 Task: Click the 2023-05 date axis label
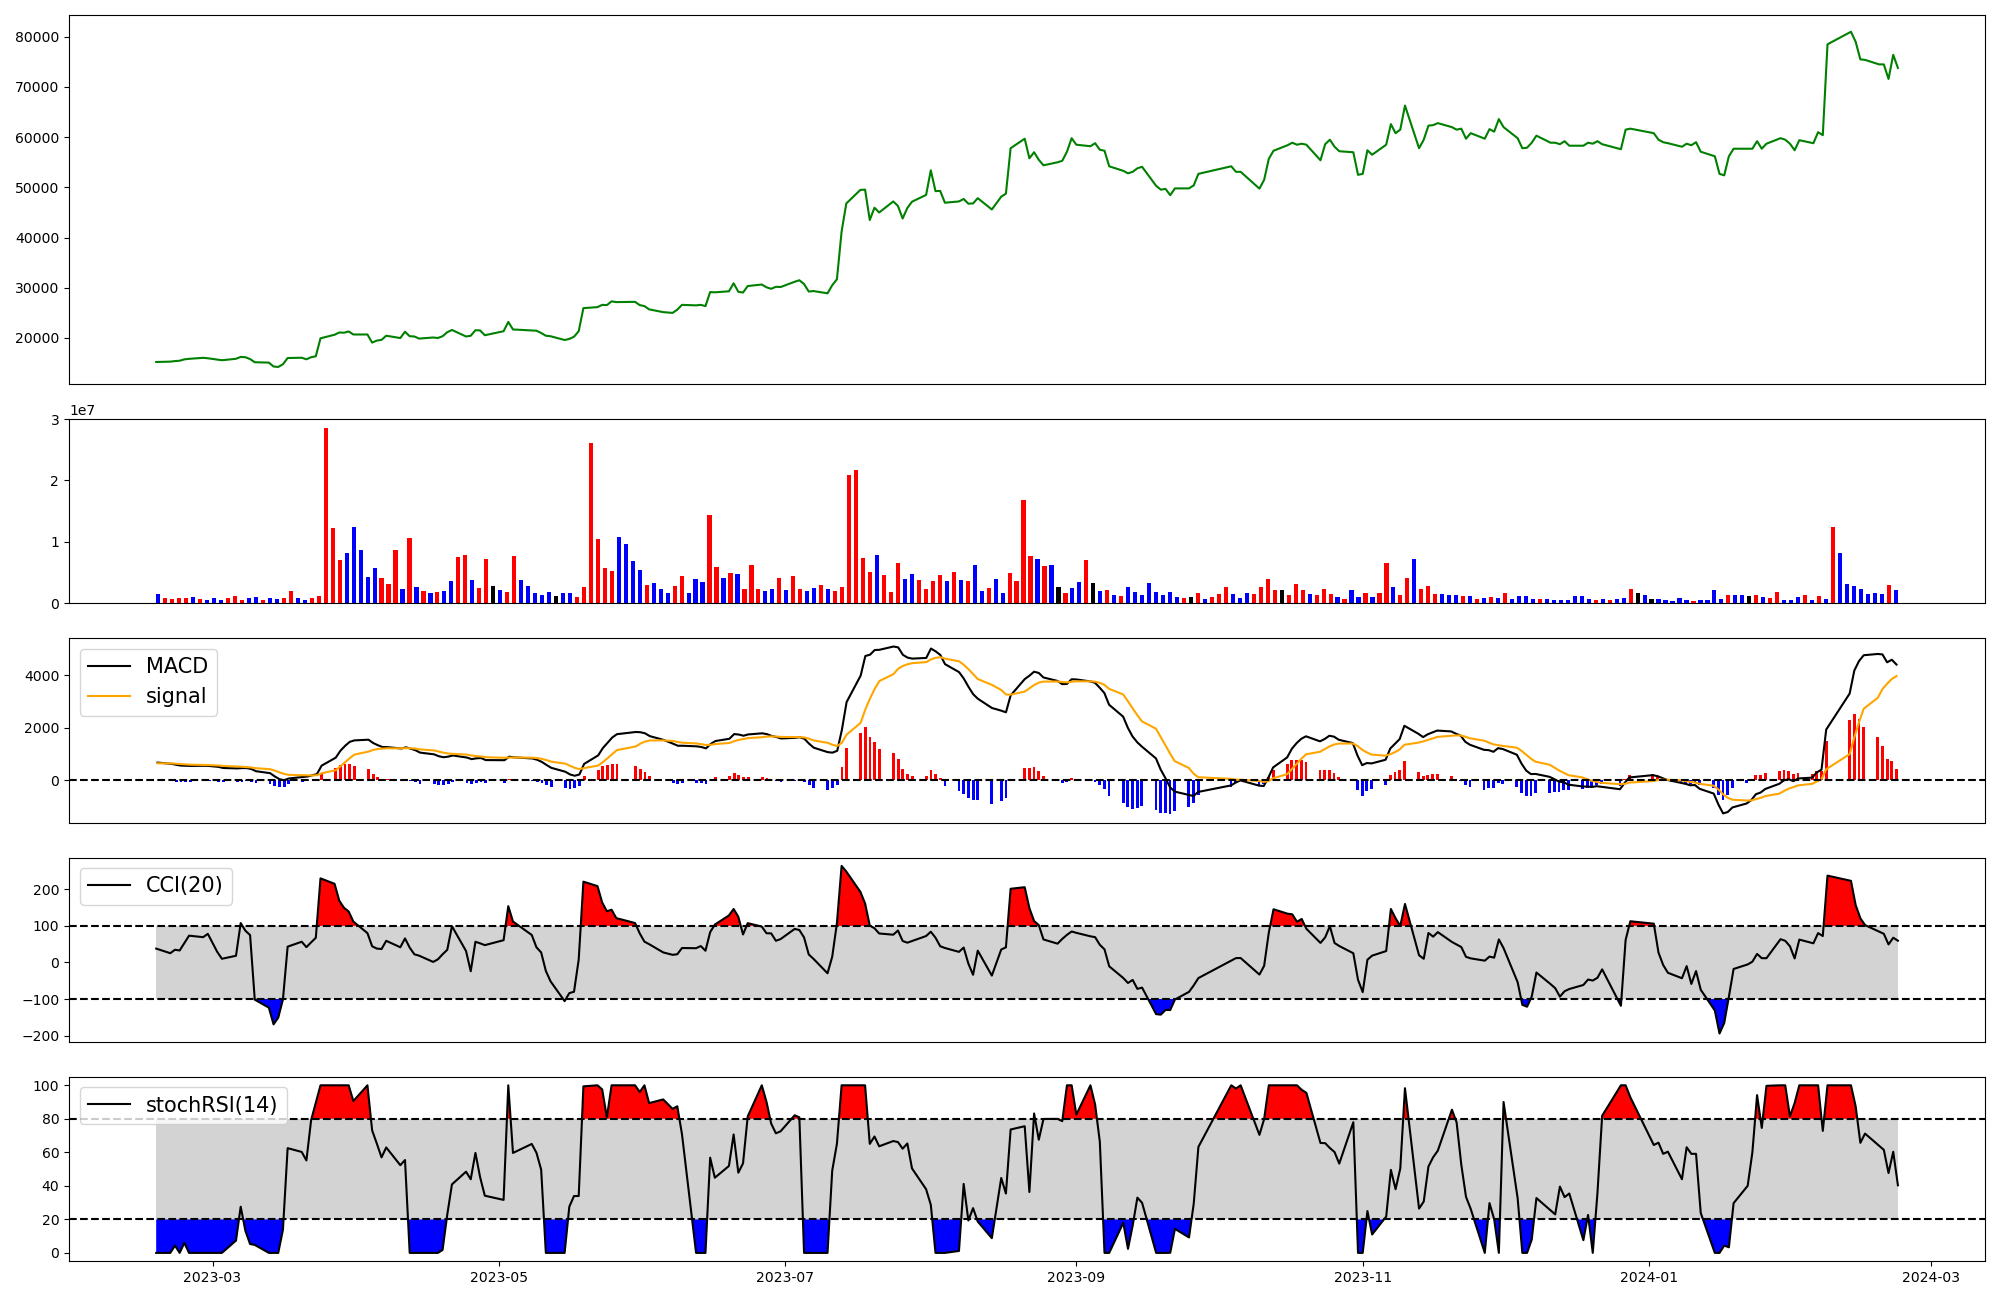[x=498, y=1277]
